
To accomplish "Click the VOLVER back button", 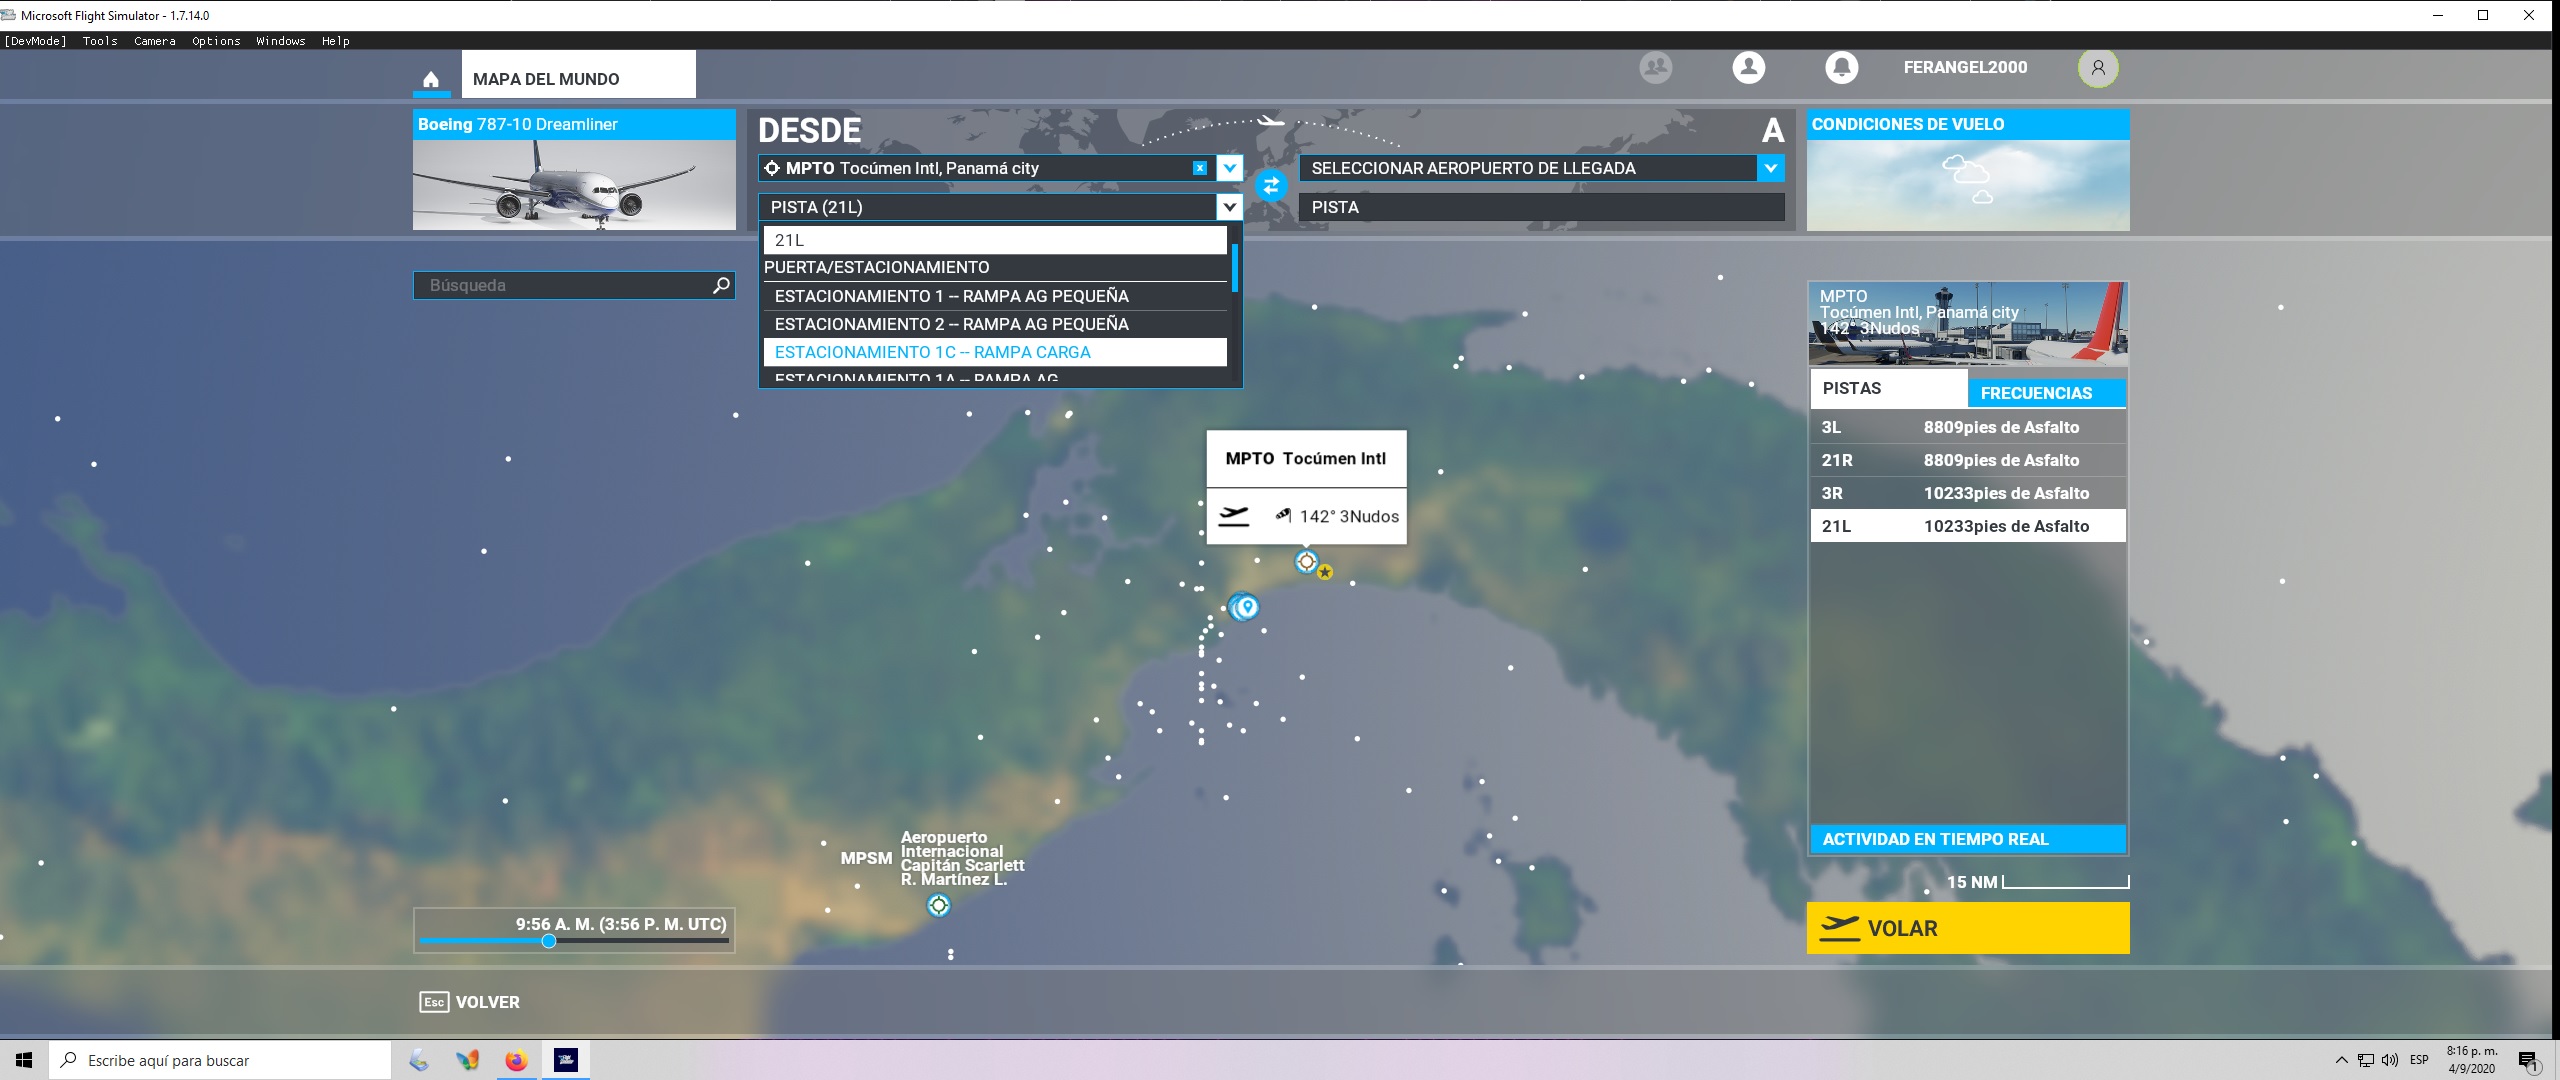I will tap(470, 1002).
